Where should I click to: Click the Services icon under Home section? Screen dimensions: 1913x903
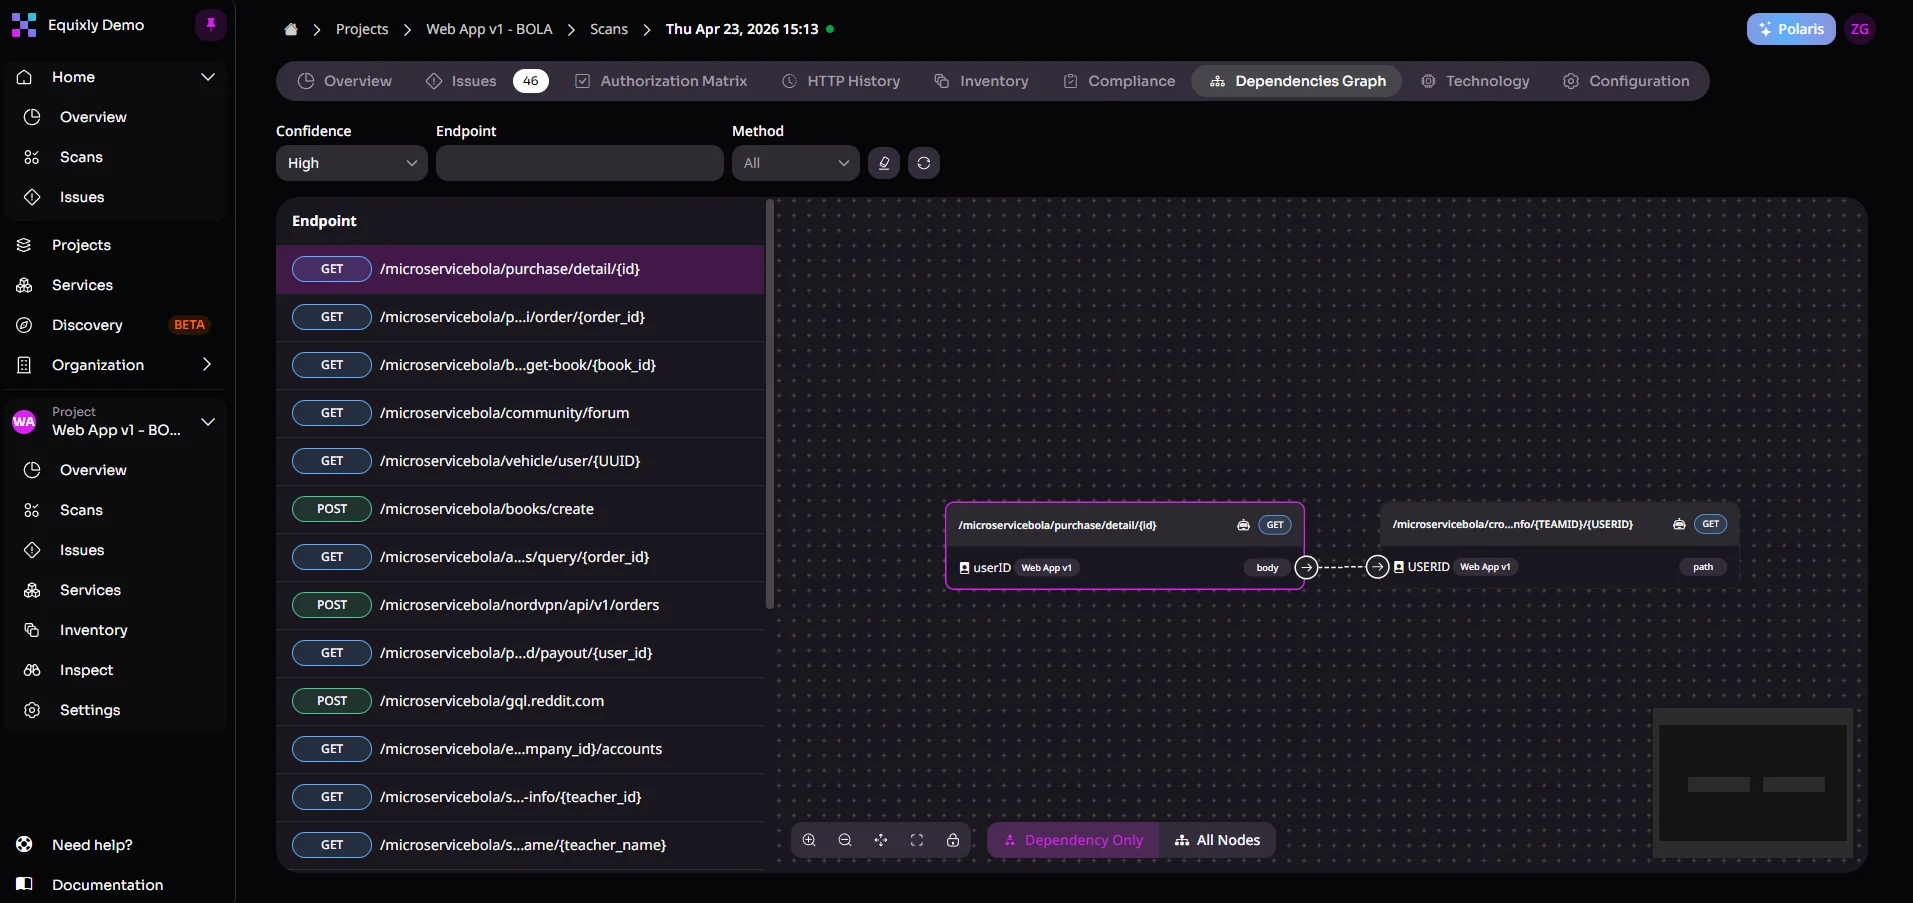25,285
